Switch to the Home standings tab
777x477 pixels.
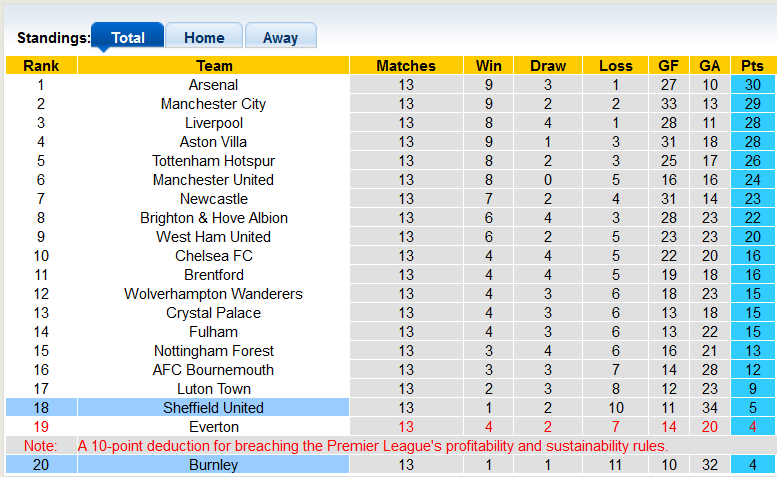204,38
